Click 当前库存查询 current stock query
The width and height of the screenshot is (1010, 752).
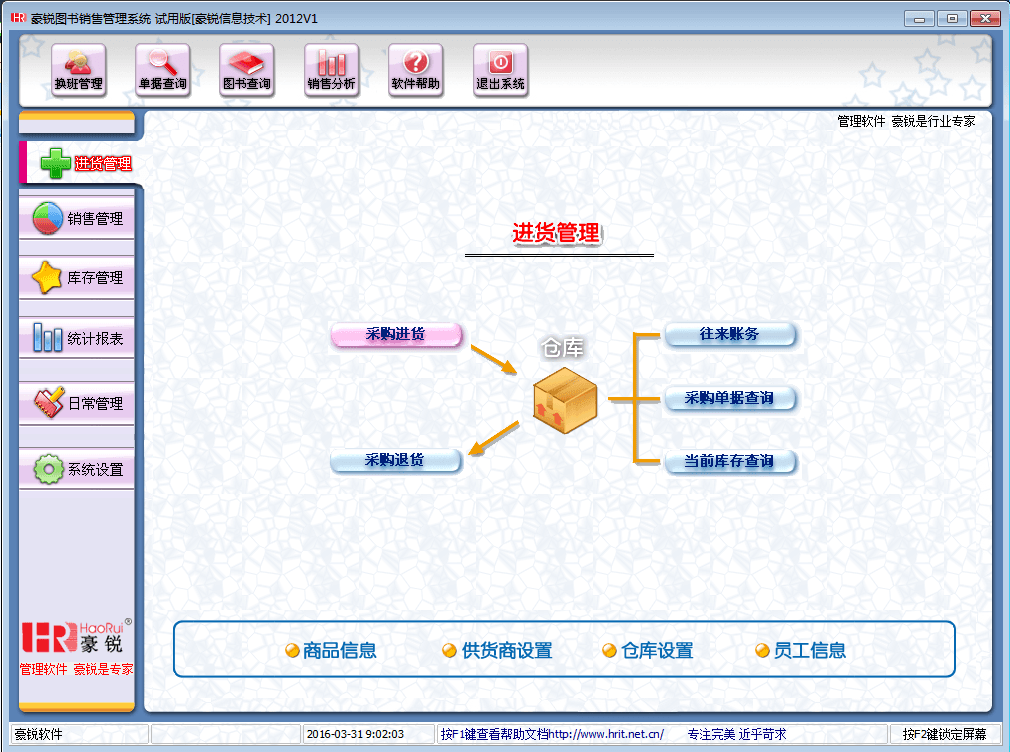[730, 461]
